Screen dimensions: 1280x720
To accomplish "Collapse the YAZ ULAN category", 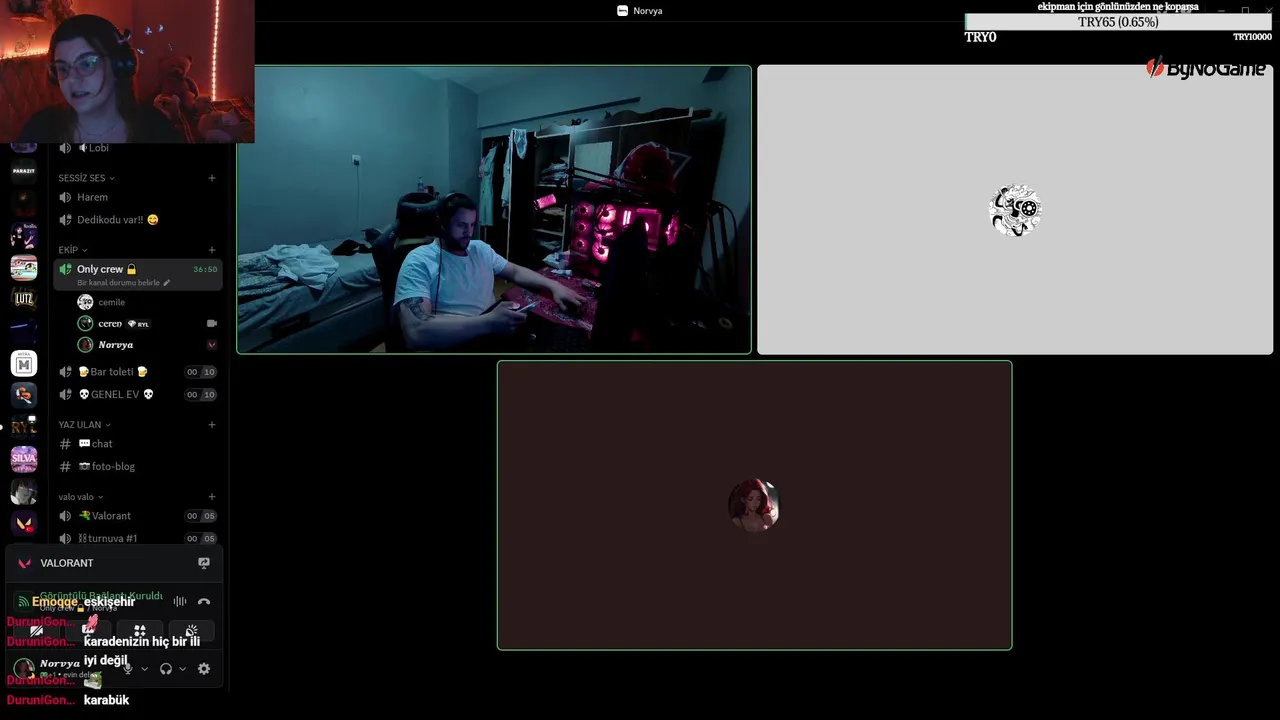I will tap(84, 425).
